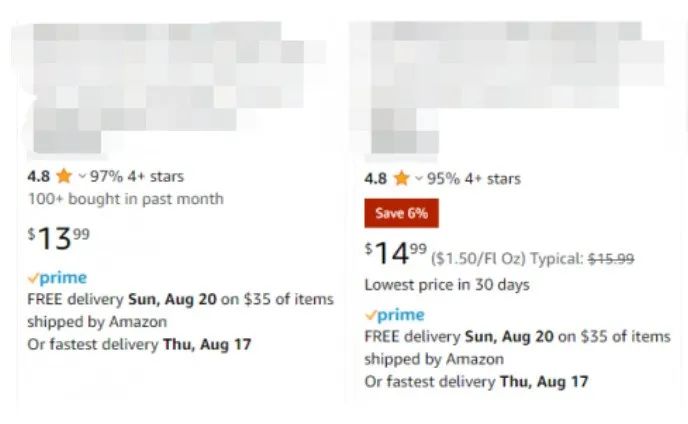Open the blurred right product title

pyautogui.click(x=511, y=88)
